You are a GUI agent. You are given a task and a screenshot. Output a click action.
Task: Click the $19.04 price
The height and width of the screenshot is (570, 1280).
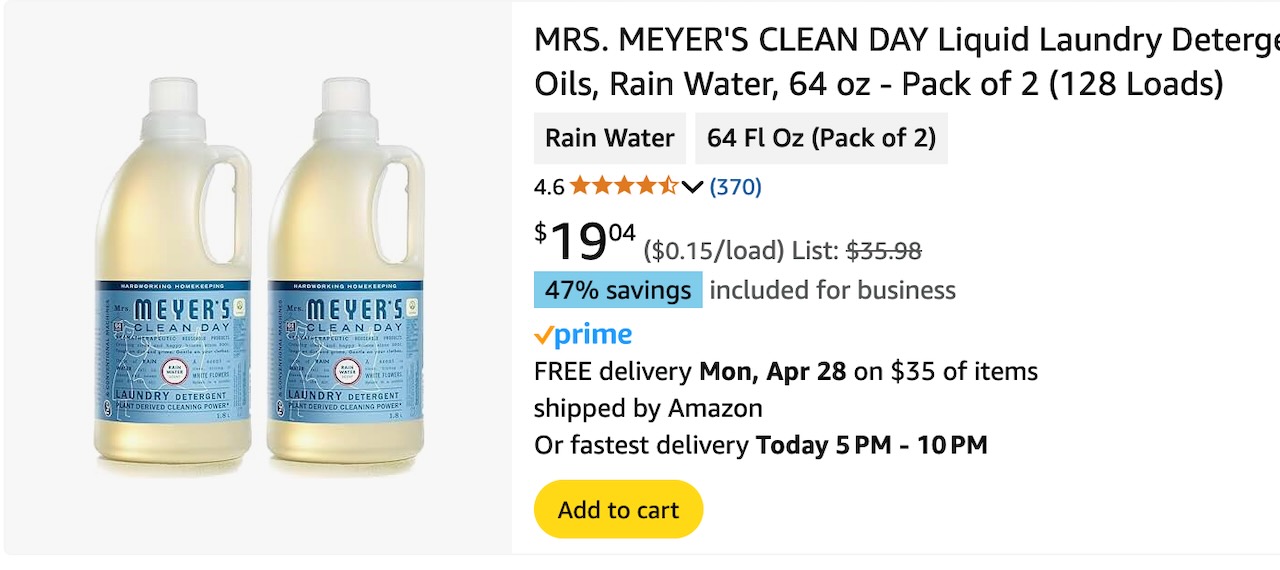(585, 242)
